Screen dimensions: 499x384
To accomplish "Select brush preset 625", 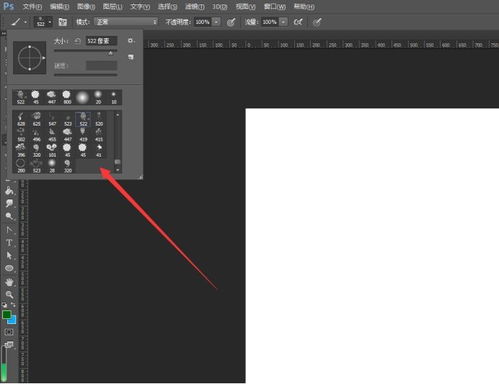I will click(36, 119).
